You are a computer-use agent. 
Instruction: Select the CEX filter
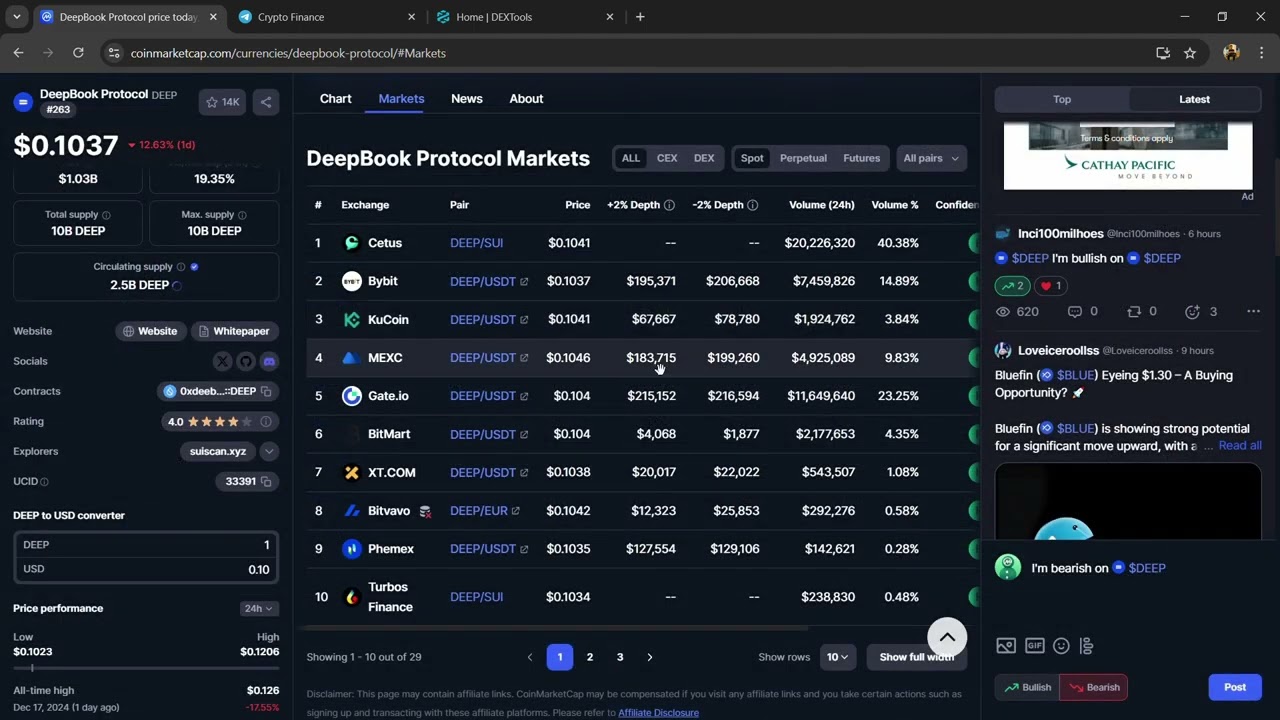(x=667, y=158)
